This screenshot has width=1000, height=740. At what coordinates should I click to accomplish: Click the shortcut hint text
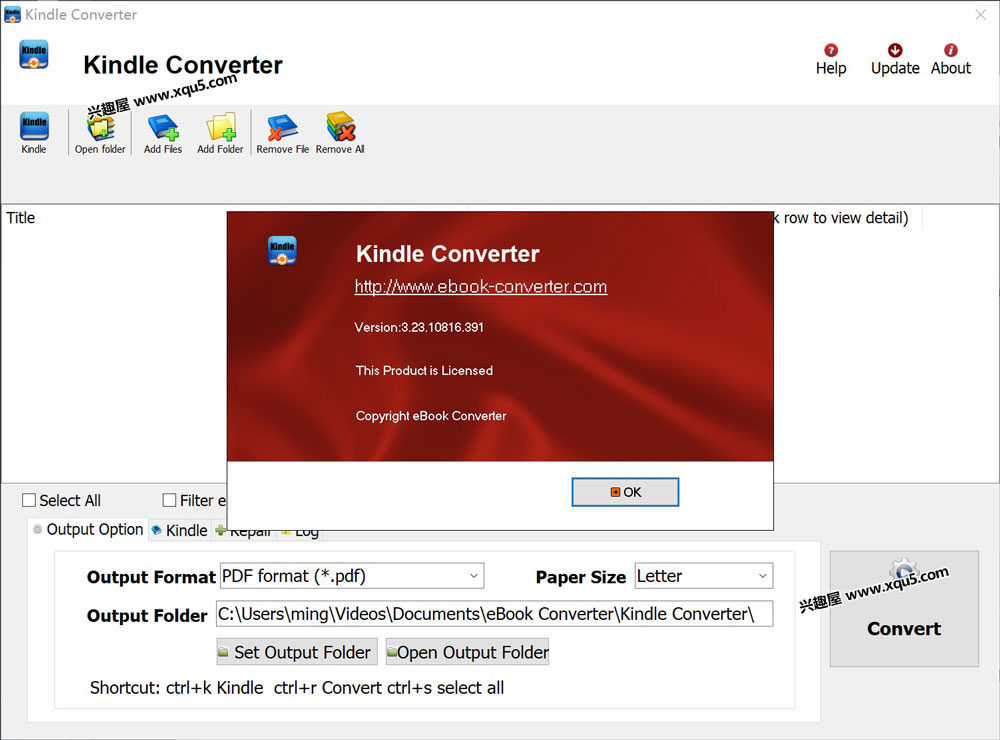coord(297,688)
